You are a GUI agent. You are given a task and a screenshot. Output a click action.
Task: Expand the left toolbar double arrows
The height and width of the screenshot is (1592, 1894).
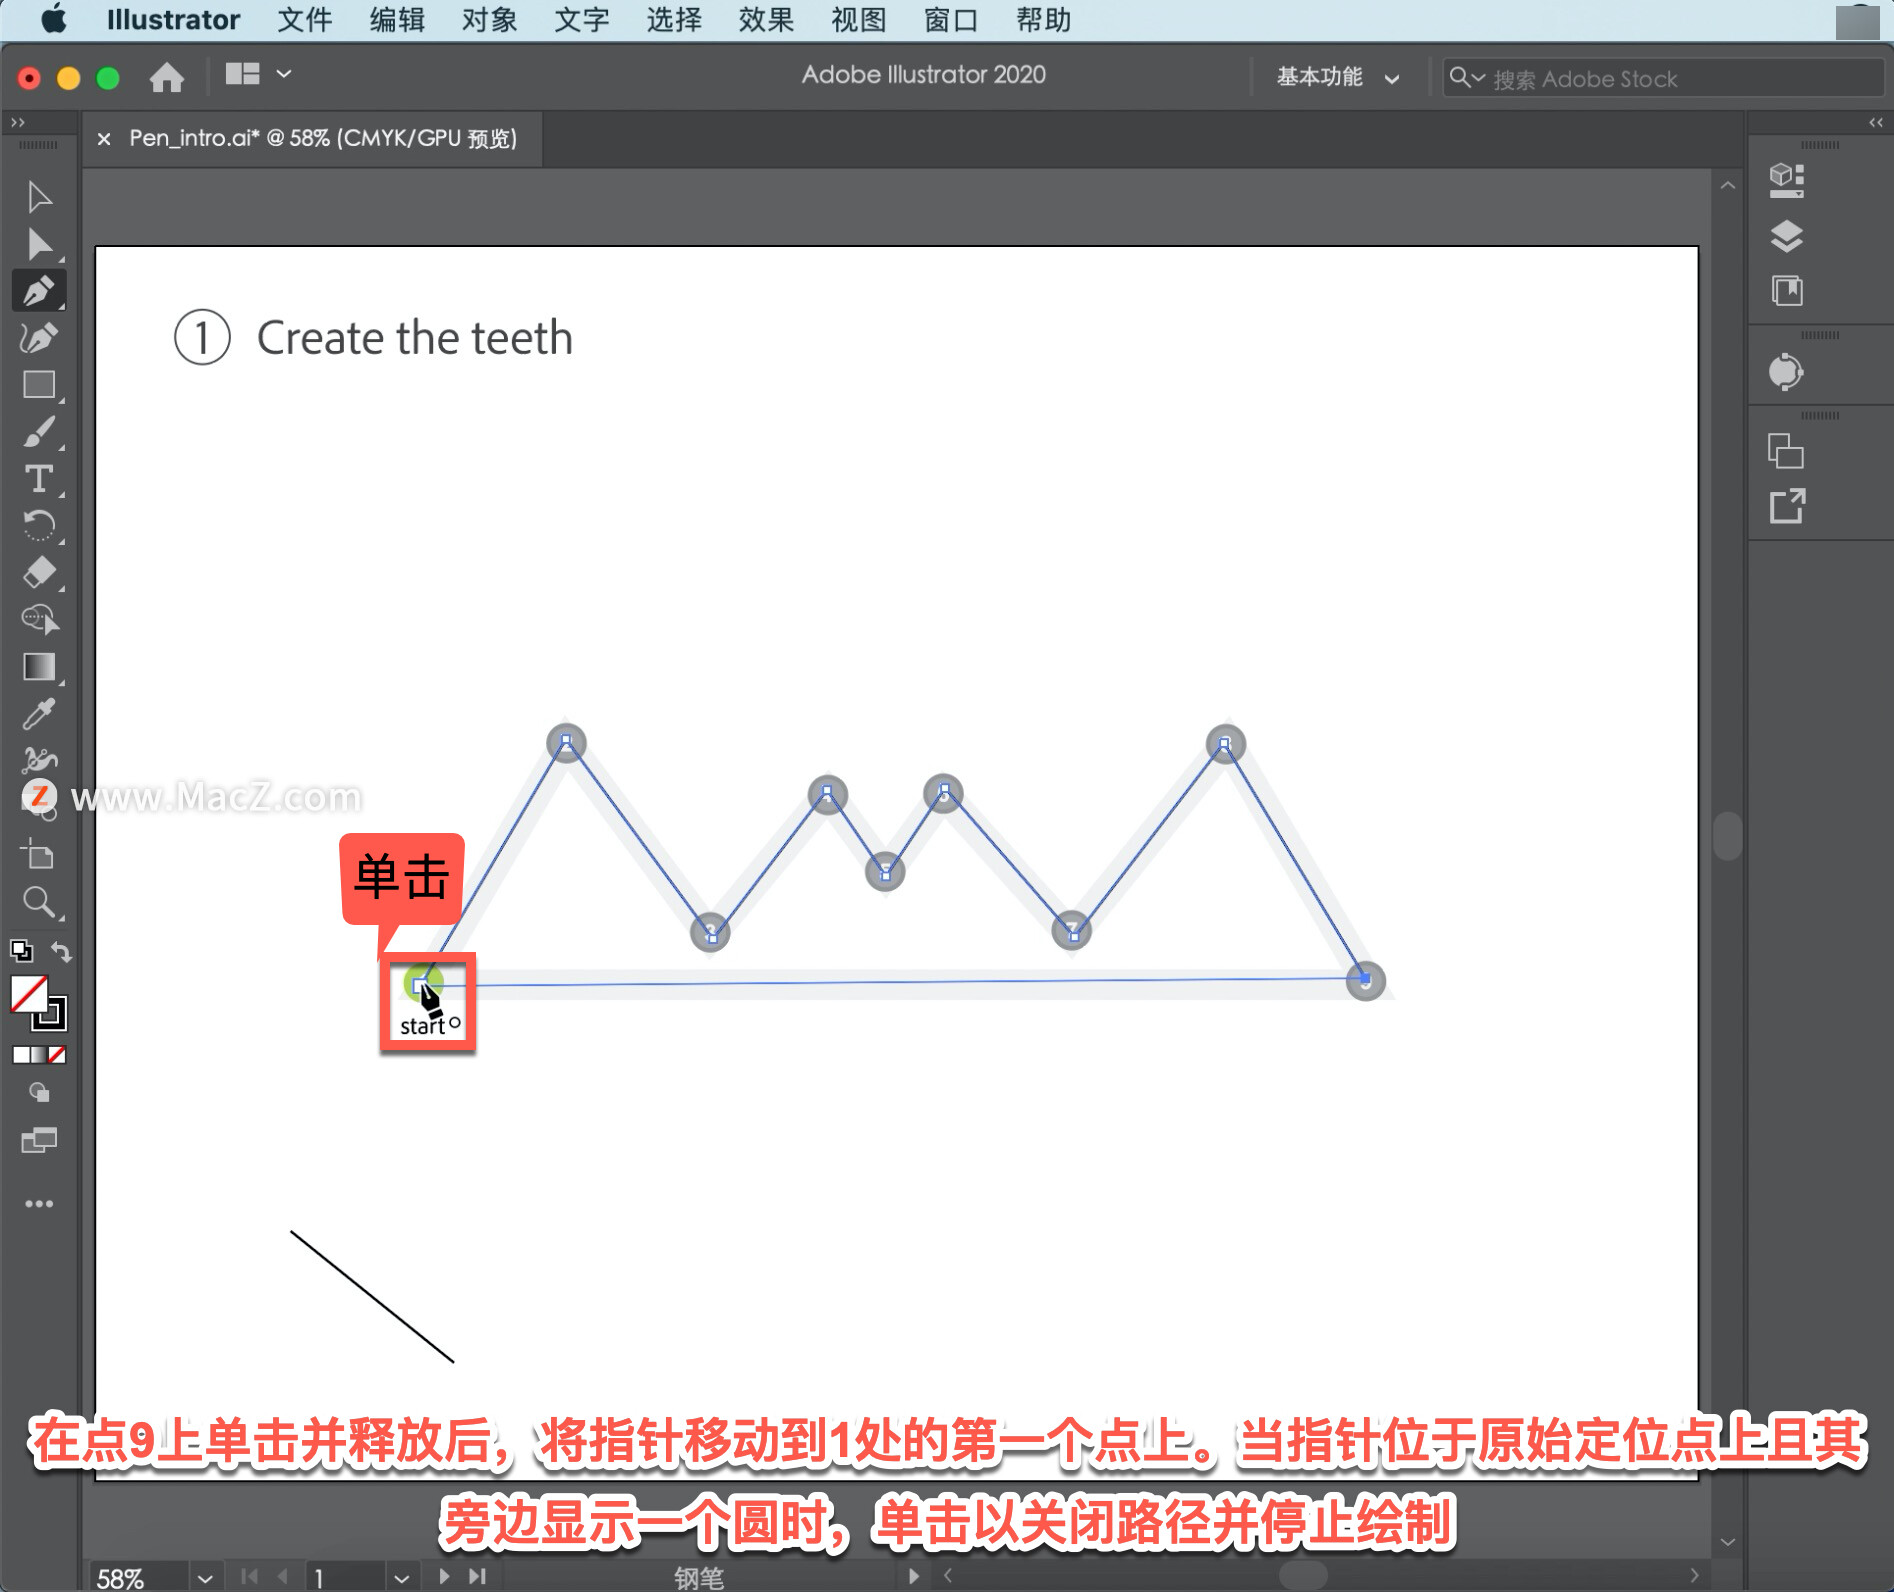click(x=17, y=122)
